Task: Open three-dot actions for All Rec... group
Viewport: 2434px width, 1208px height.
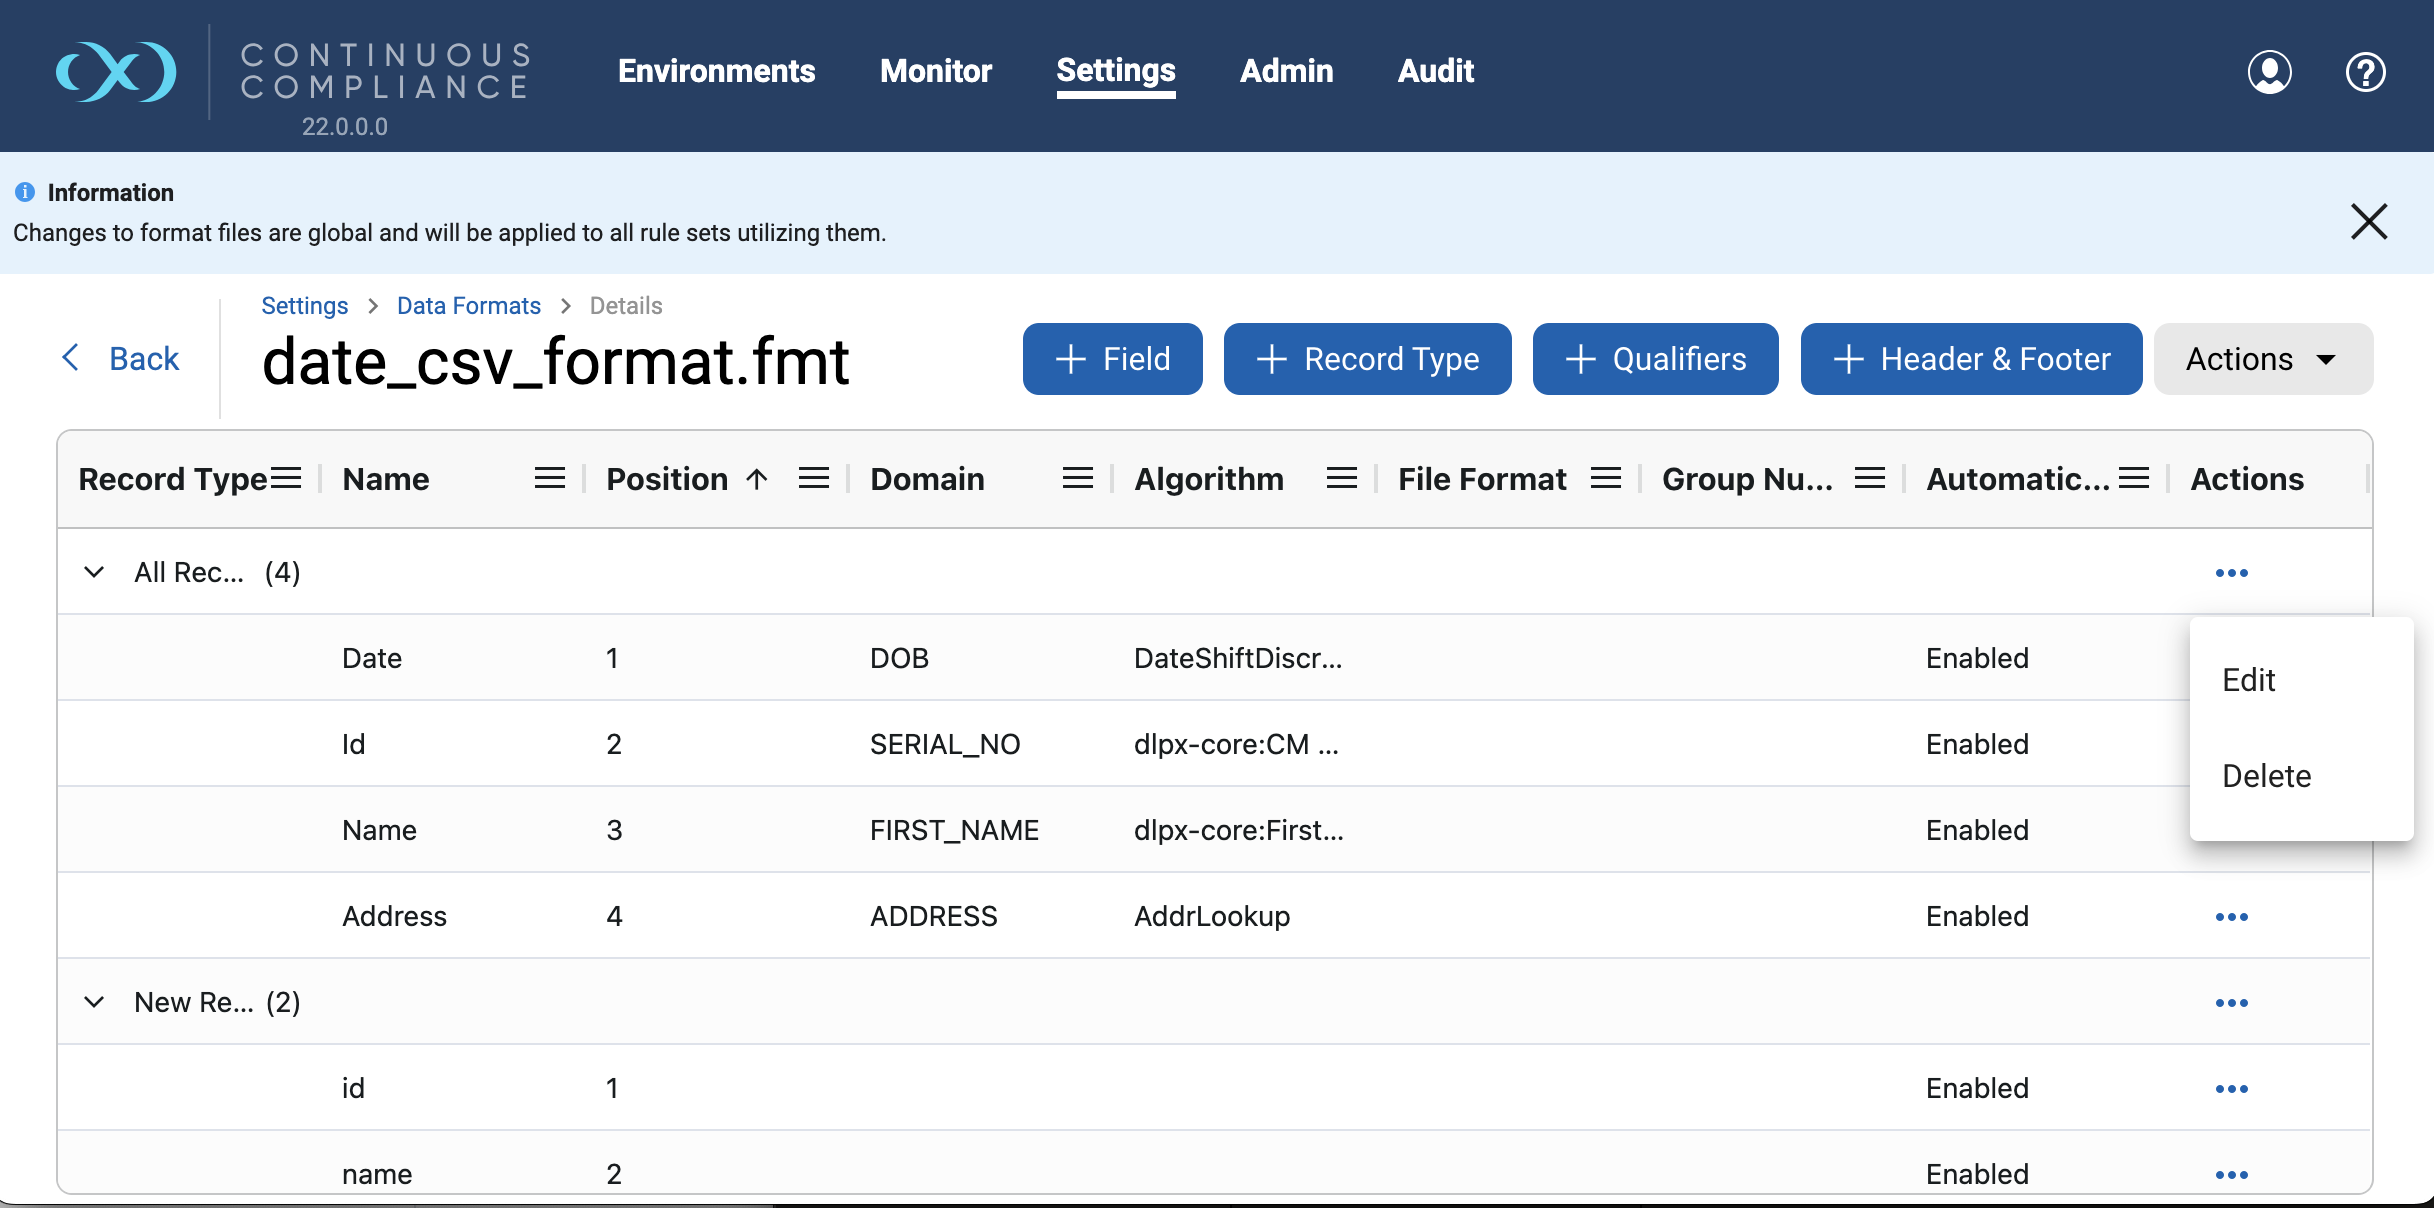Action: [x=2232, y=573]
